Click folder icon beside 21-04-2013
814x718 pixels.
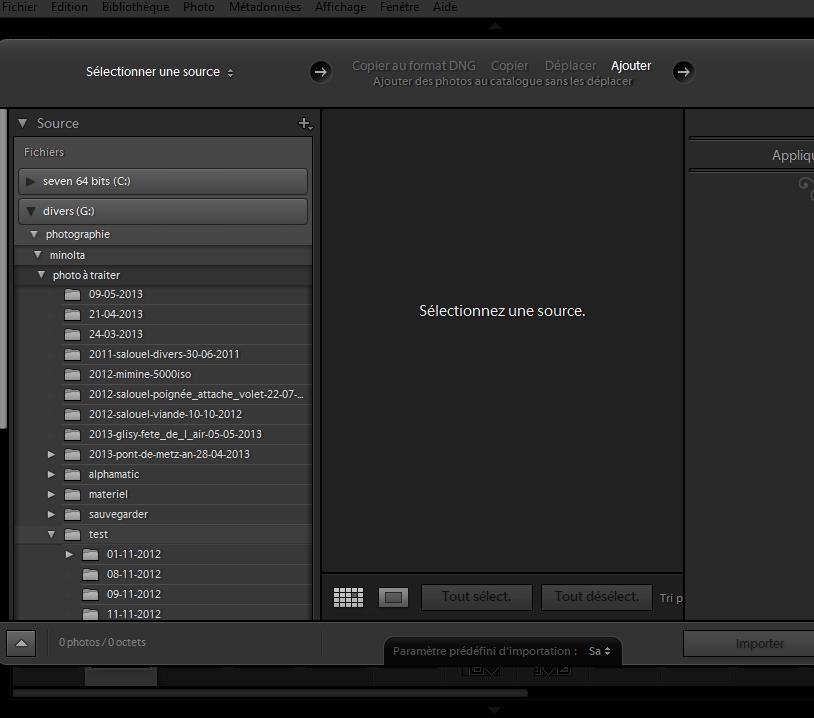click(x=72, y=315)
